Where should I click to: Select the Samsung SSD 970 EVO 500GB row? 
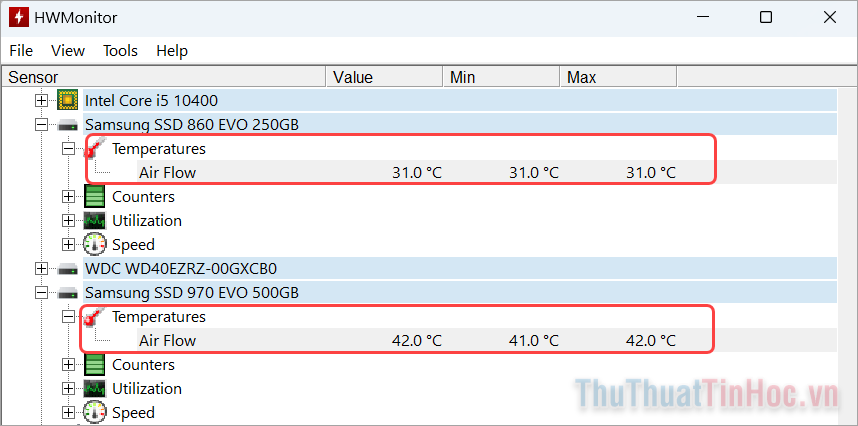(x=460, y=293)
